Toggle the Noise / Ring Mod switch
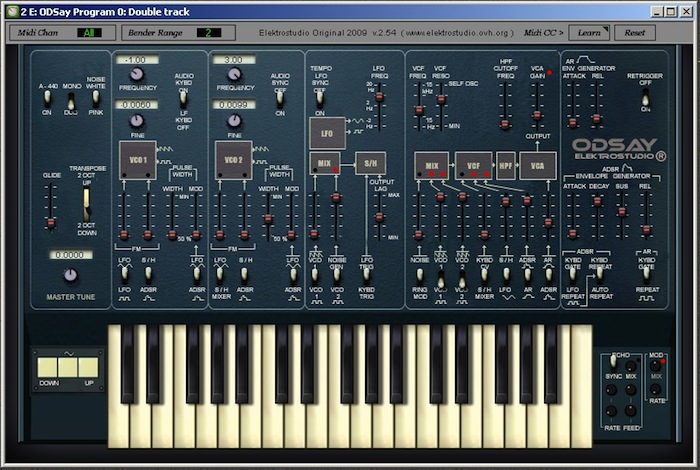Image resolution: width=700 pixels, height=470 pixels. [x=420, y=275]
